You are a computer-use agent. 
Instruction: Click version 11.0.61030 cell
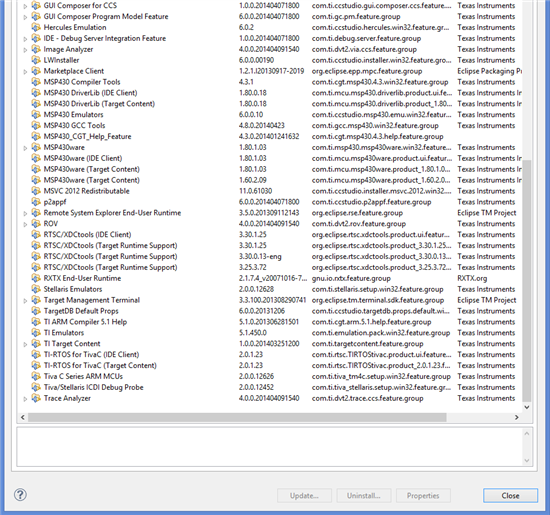(255, 191)
